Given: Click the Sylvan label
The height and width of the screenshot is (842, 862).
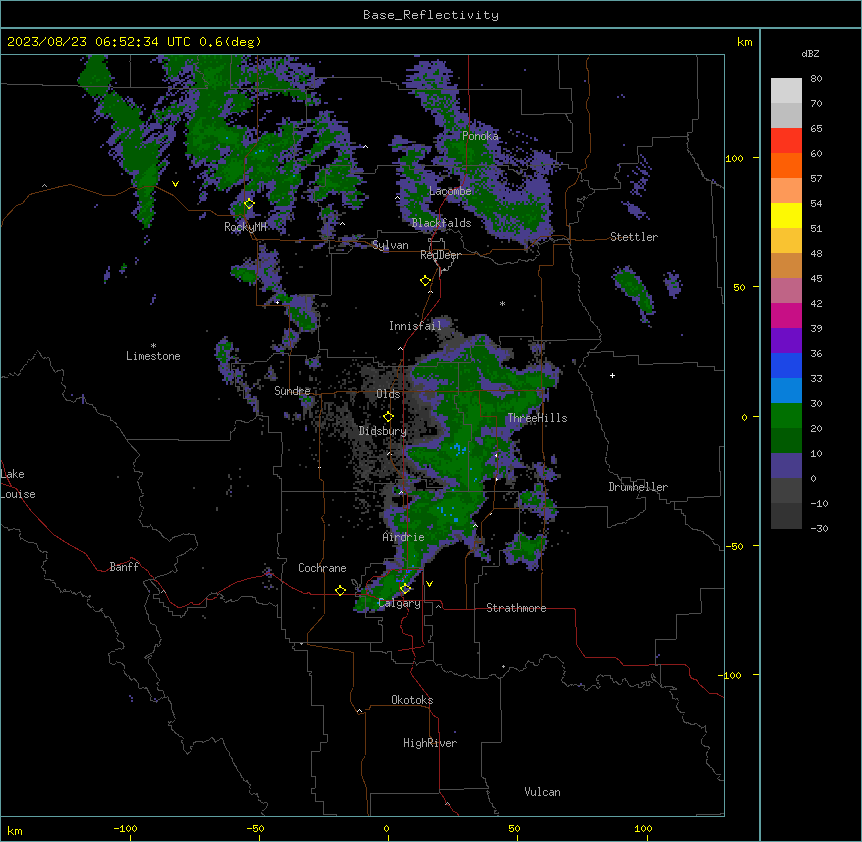Looking at the screenshot, I should point(390,245).
